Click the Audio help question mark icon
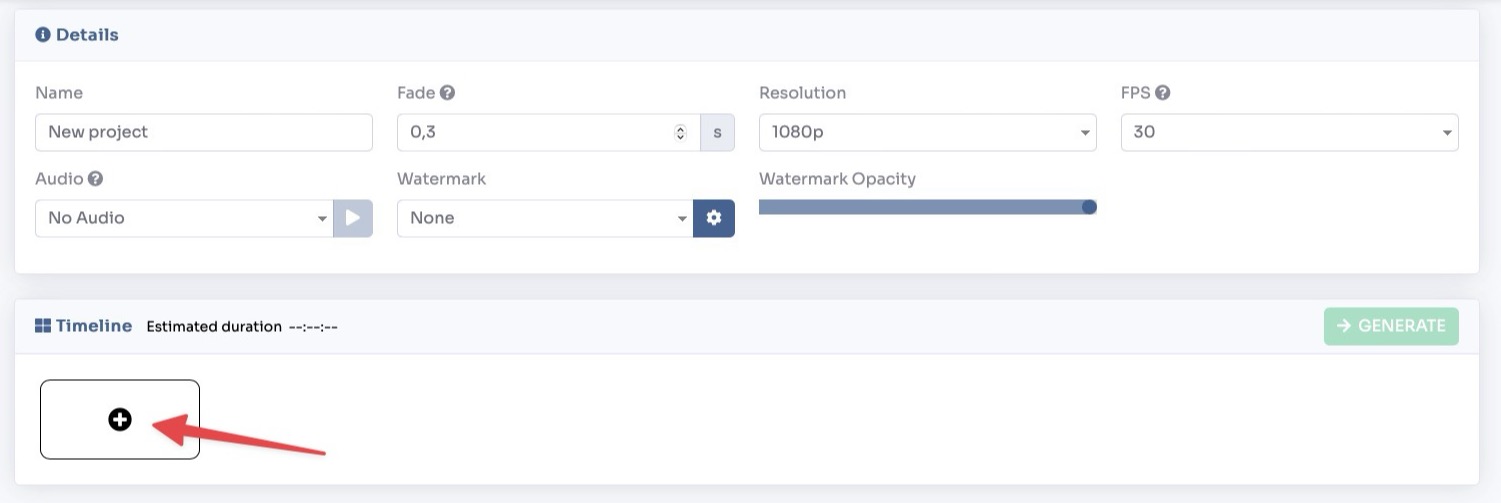This screenshot has width=1501, height=503. coord(96,179)
